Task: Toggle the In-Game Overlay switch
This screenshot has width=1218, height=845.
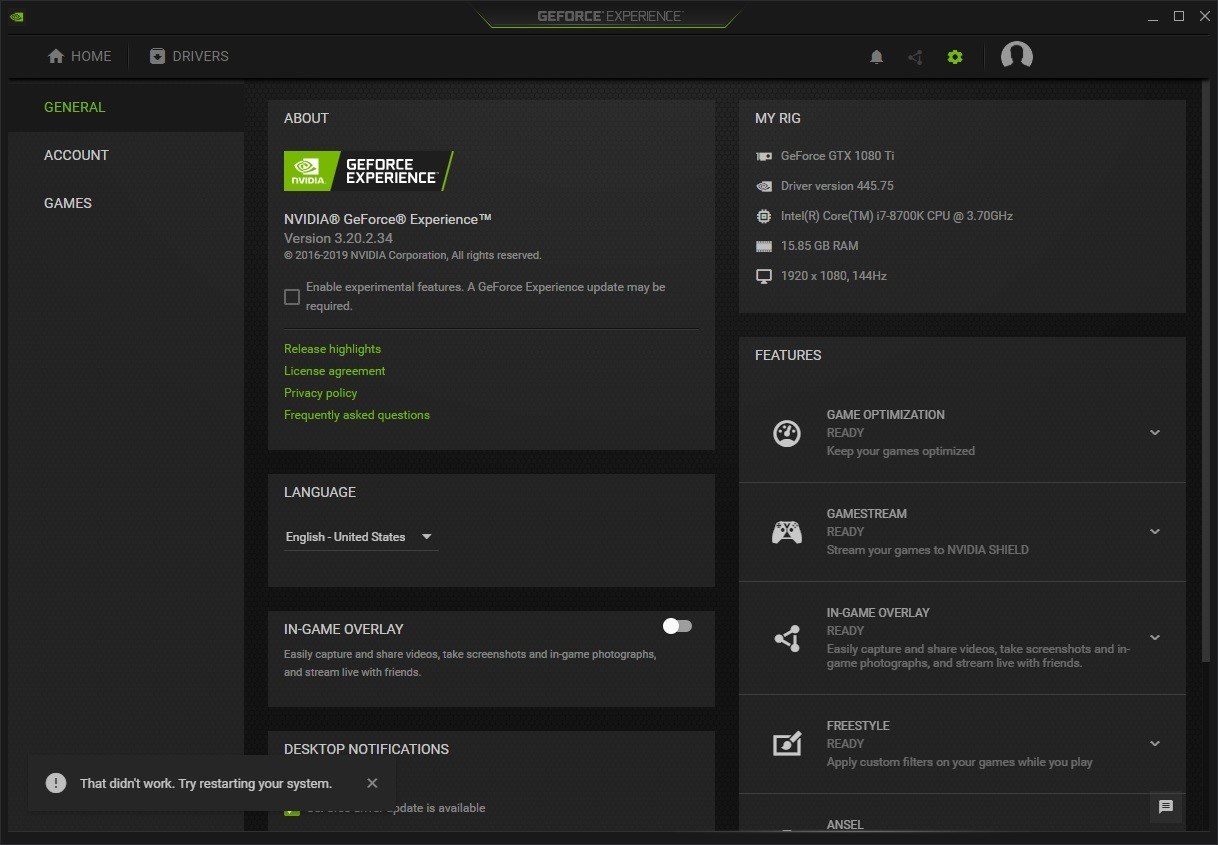Action: pyautogui.click(x=677, y=626)
